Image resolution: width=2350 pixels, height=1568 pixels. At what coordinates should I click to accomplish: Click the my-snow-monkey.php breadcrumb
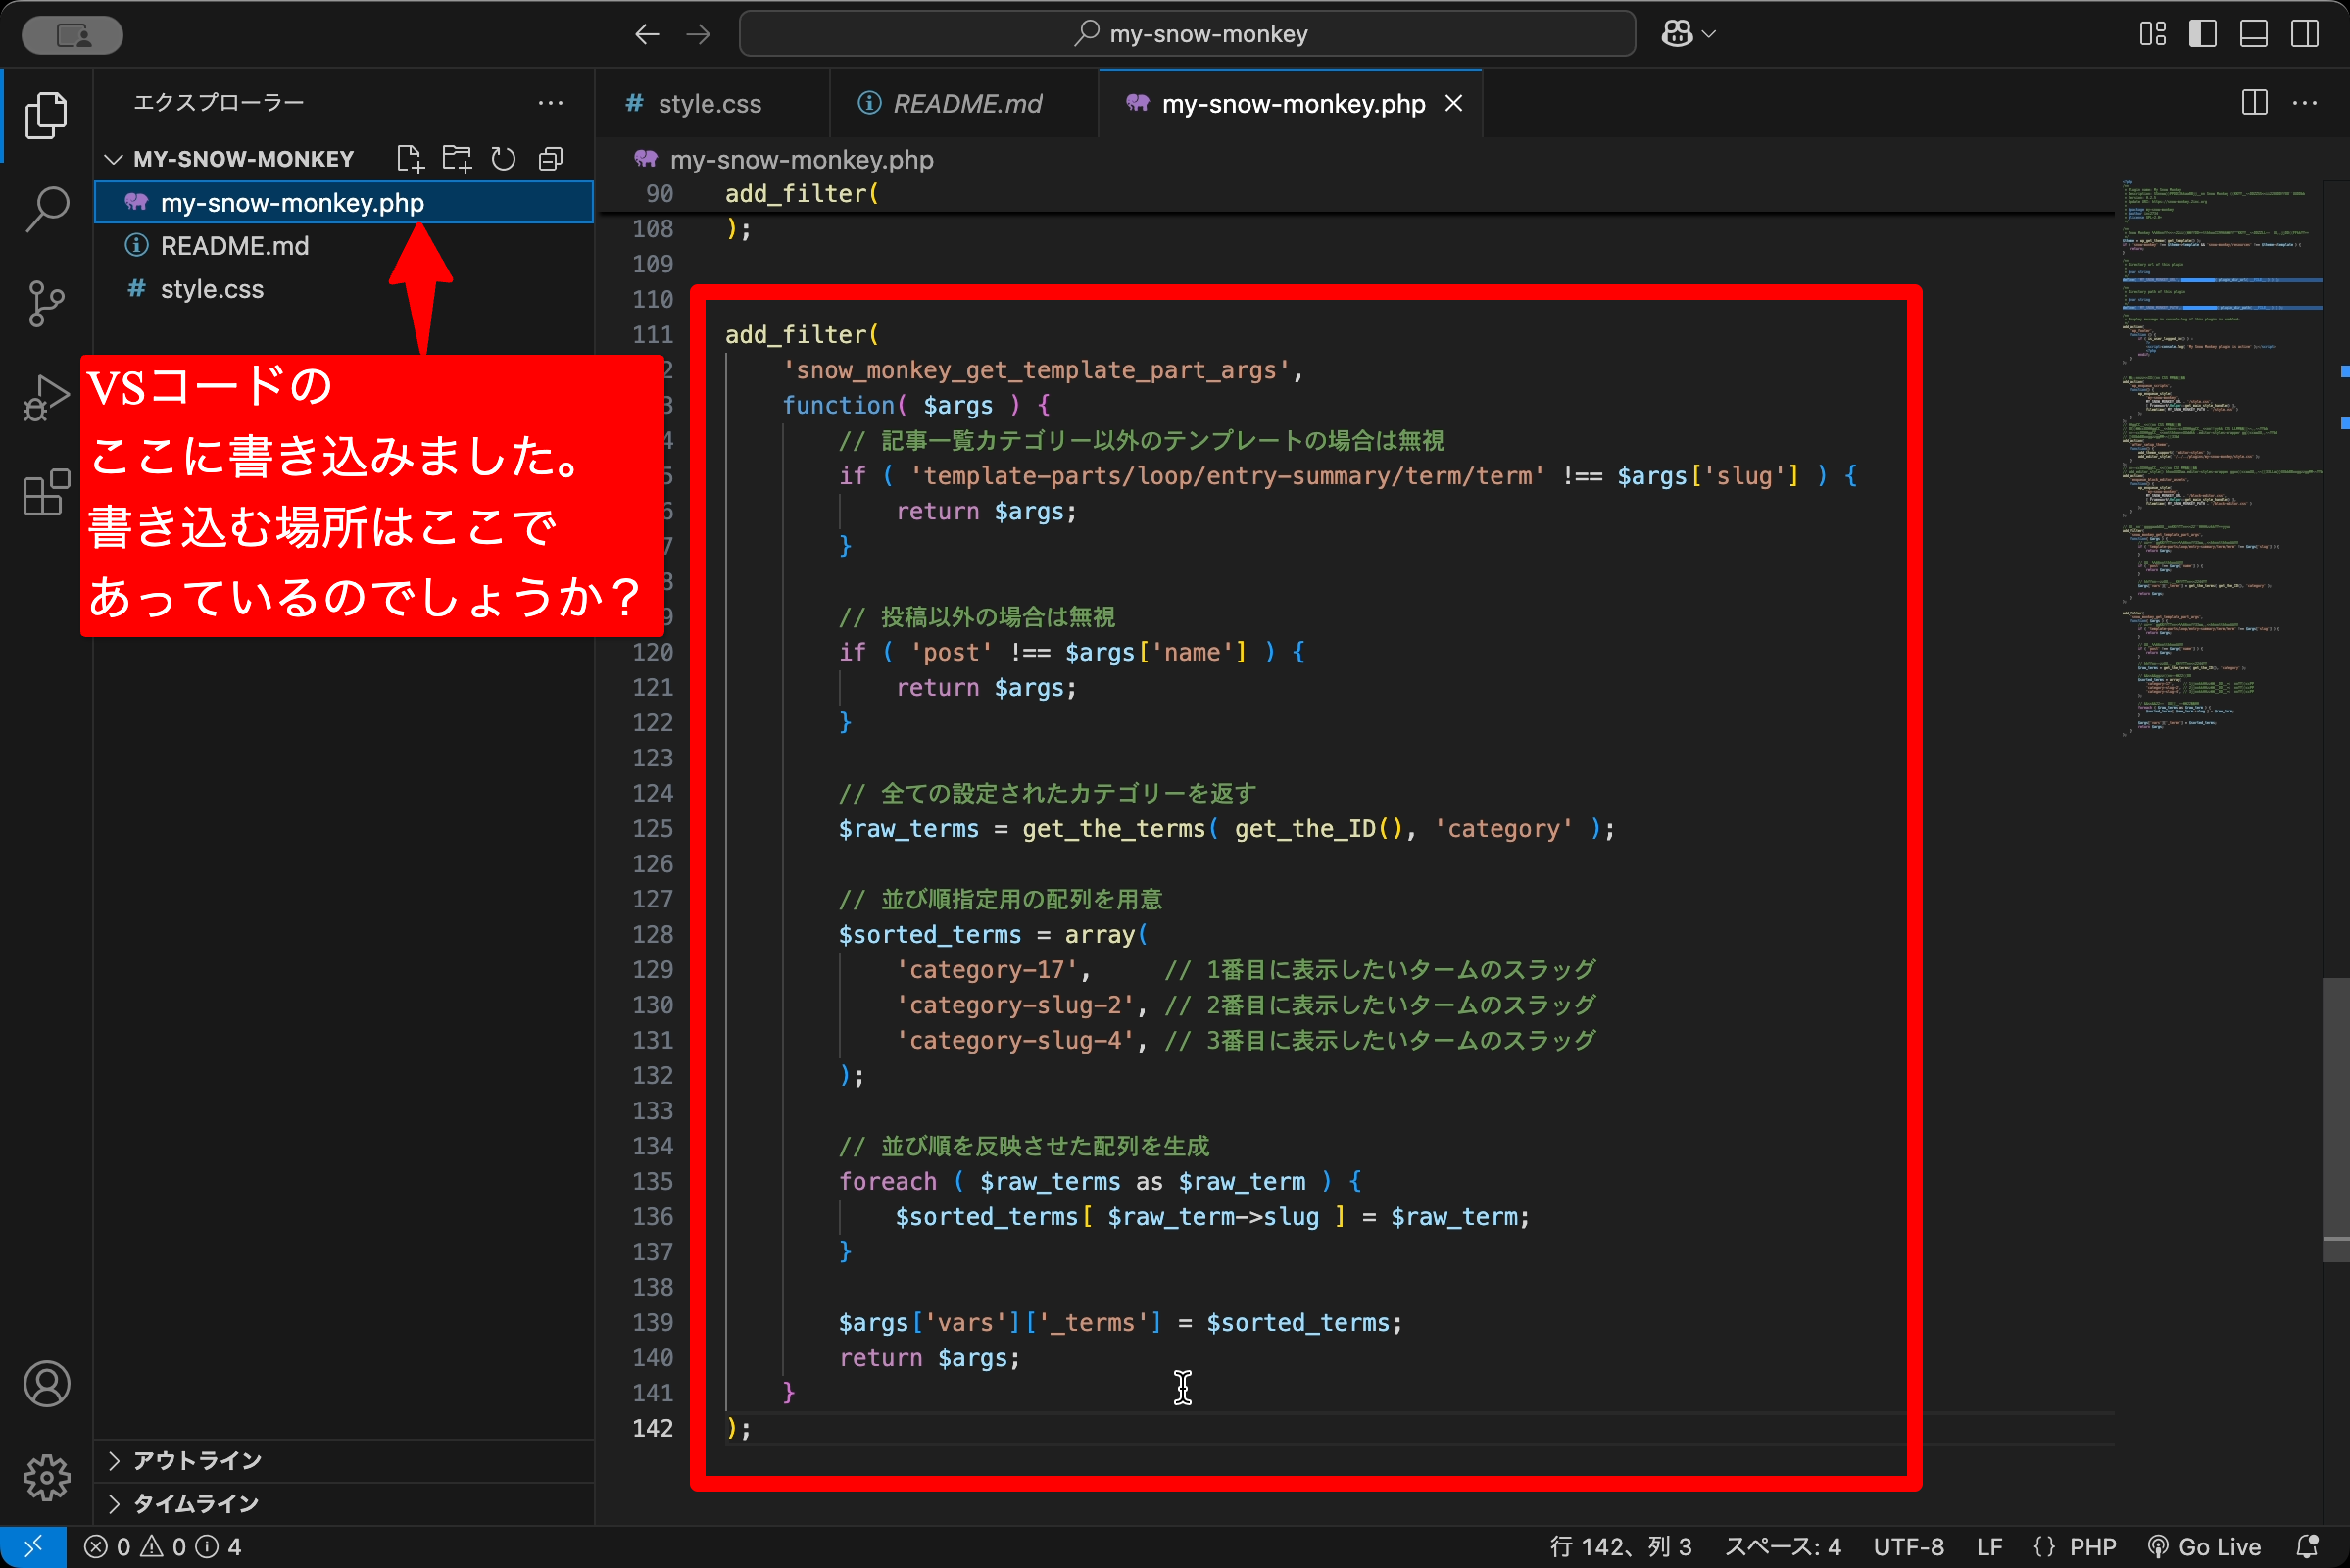tap(801, 159)
